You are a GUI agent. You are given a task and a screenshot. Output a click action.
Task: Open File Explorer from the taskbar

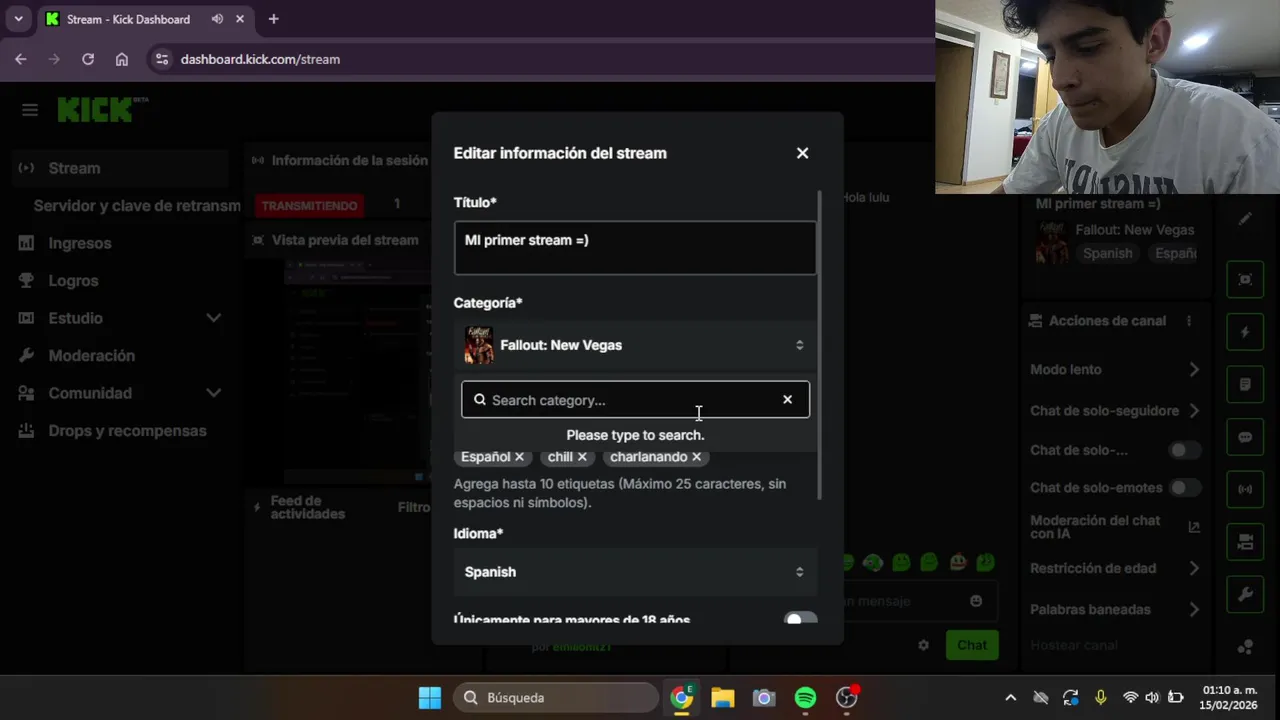coord(723,698)
